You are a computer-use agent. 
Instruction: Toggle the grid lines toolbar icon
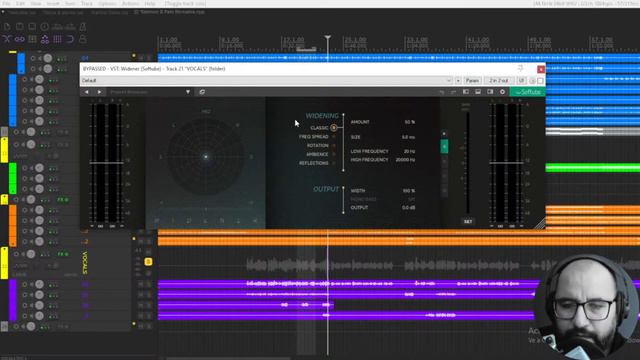57,39
